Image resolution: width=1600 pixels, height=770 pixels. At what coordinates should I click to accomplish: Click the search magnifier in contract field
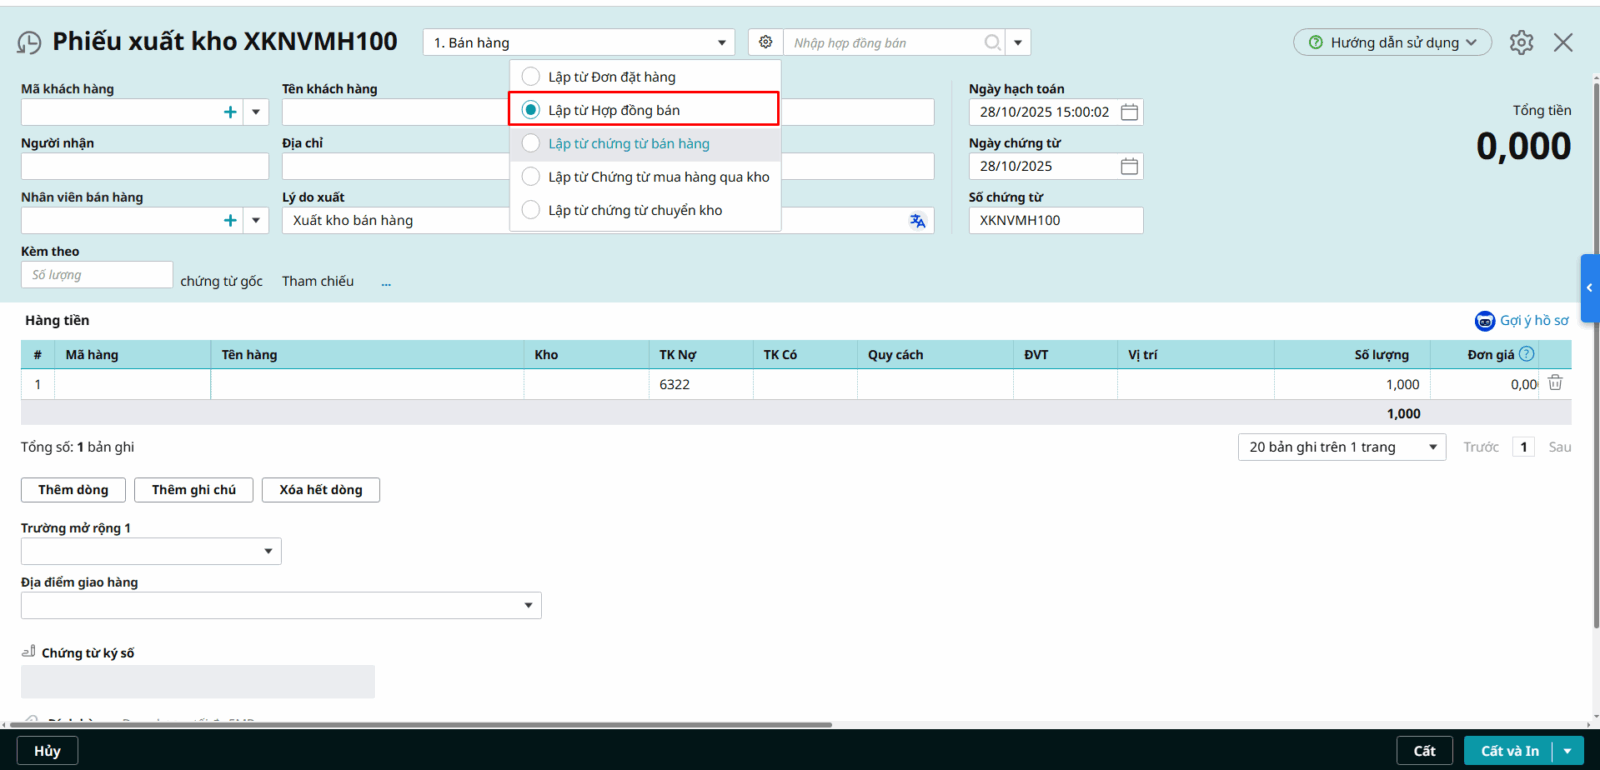pos(992,42)
